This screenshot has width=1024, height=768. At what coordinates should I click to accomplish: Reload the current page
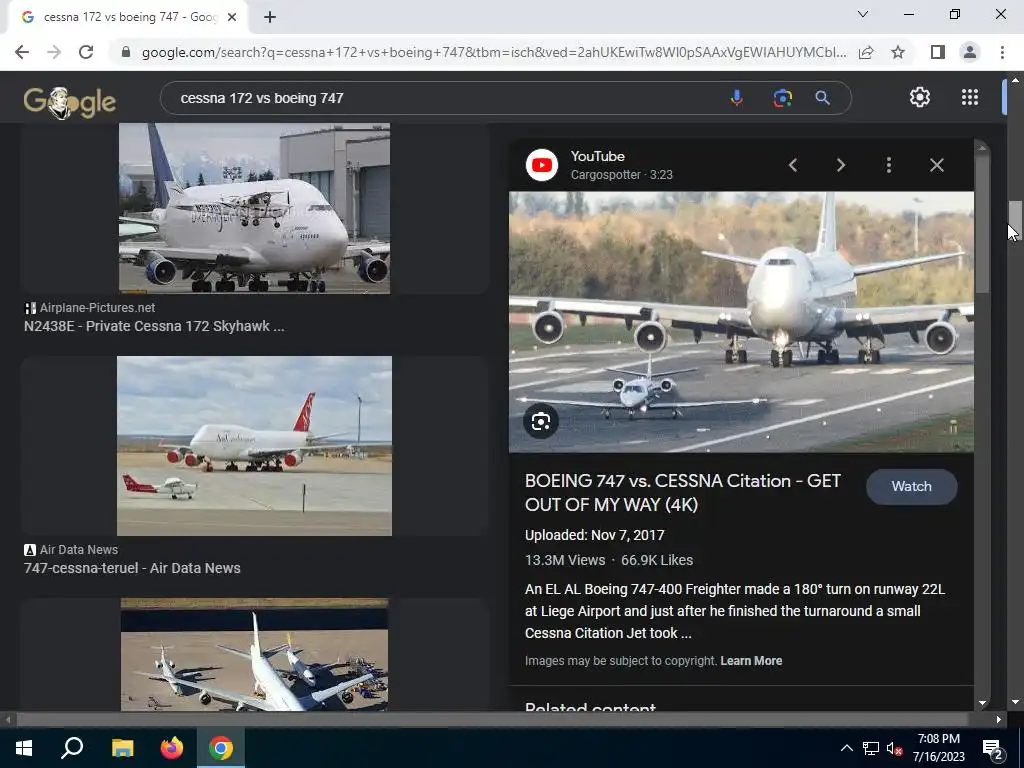(x=86, y=52)
